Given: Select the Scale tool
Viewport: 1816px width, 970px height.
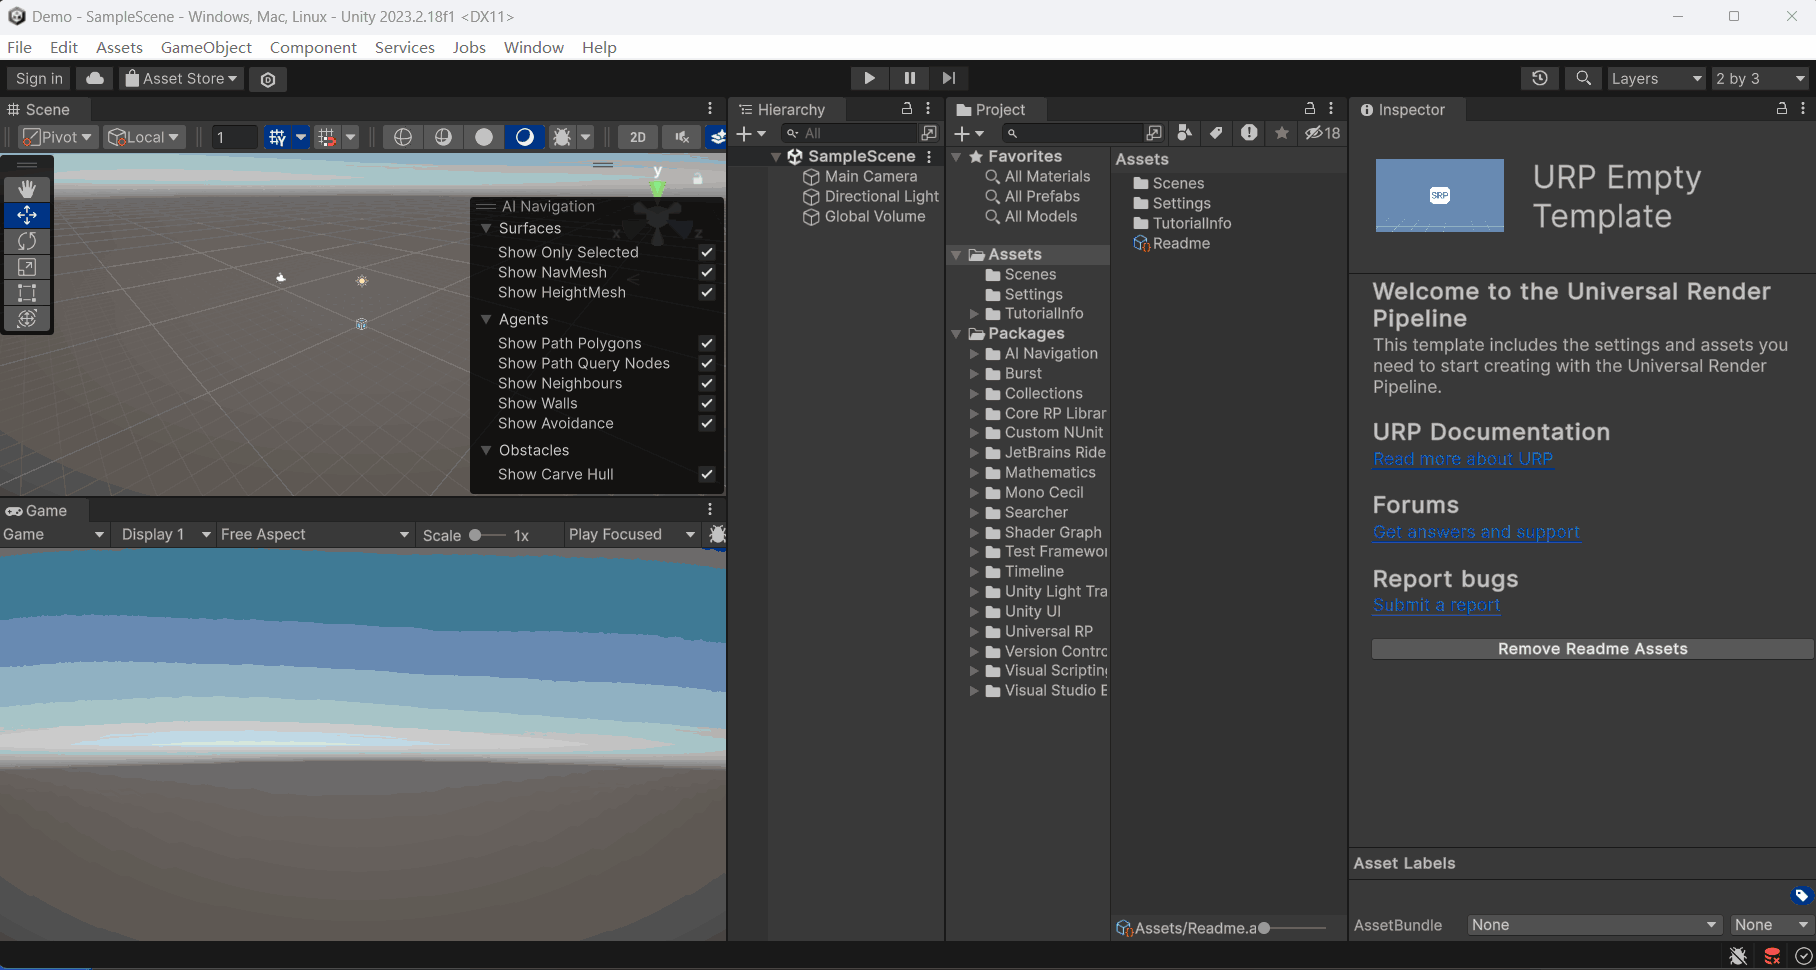Looking at the screenshot, I should pyautogui.click(x=27, y=267).
